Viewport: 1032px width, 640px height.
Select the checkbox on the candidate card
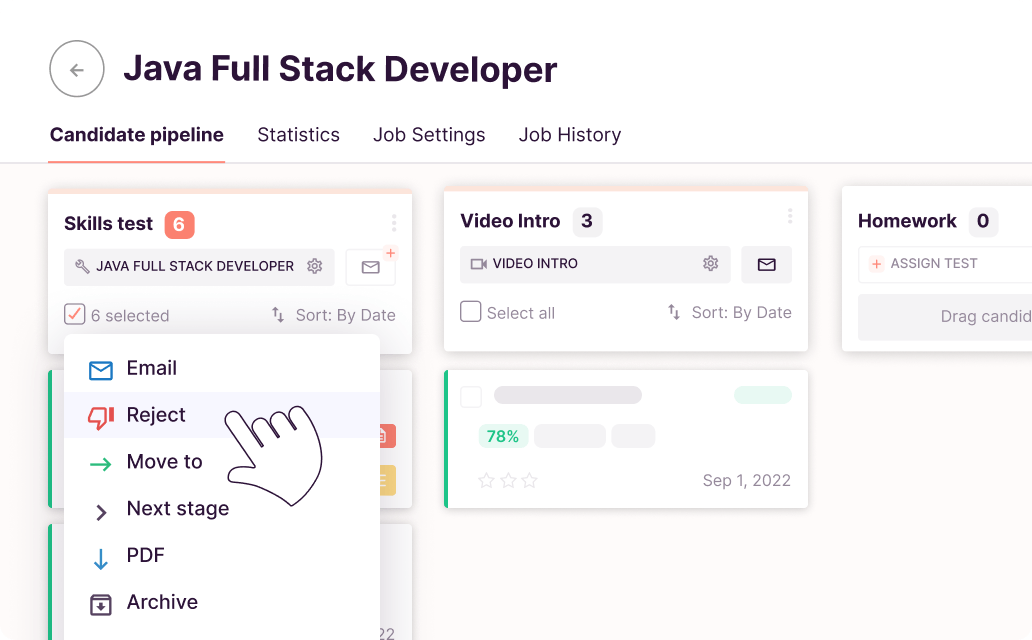[x=470, y=396]
